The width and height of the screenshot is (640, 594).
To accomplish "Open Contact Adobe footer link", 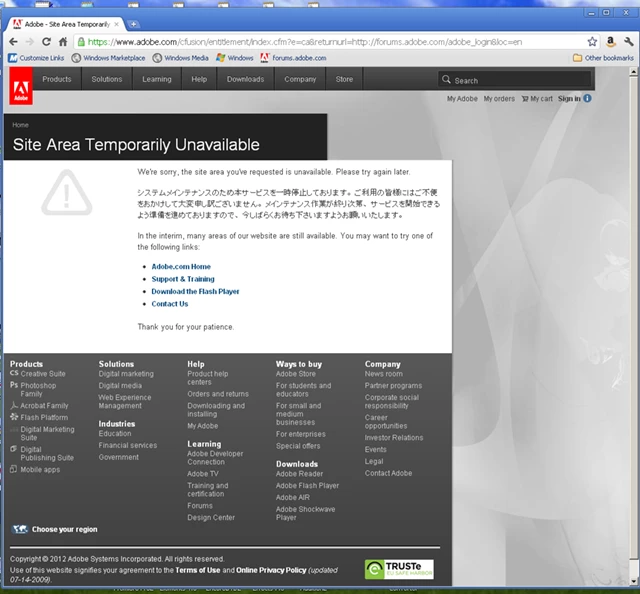I will [388, 473].
